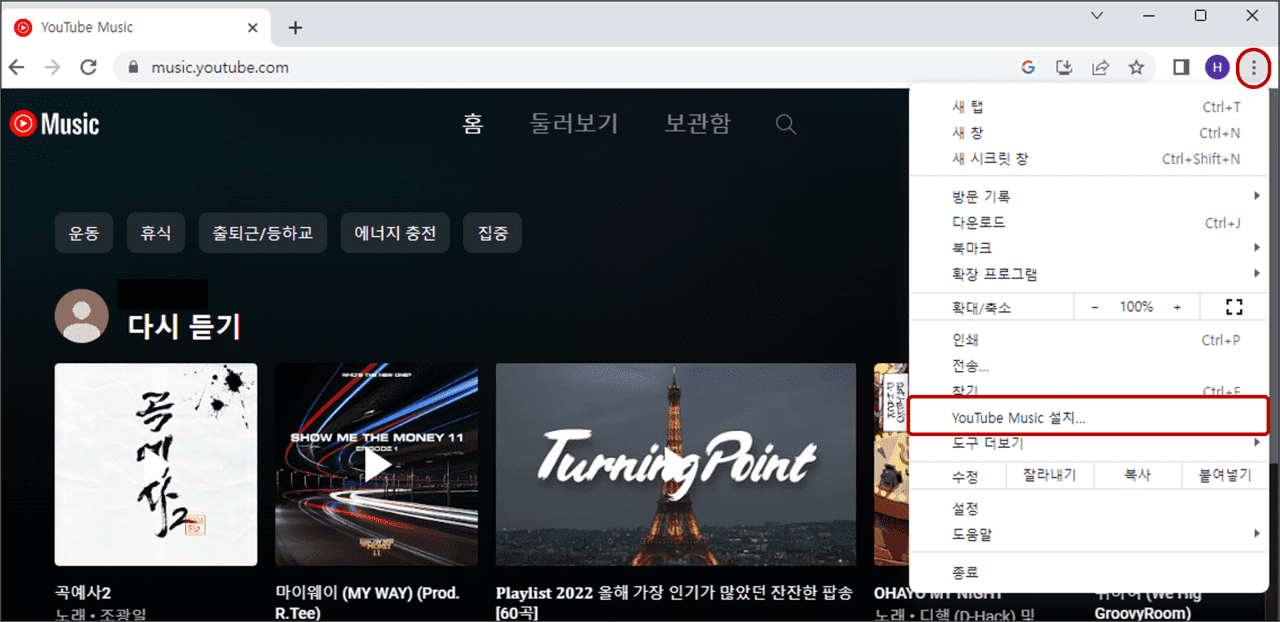
Task: Select the 집중 mood chip
Action: point(493,233)
